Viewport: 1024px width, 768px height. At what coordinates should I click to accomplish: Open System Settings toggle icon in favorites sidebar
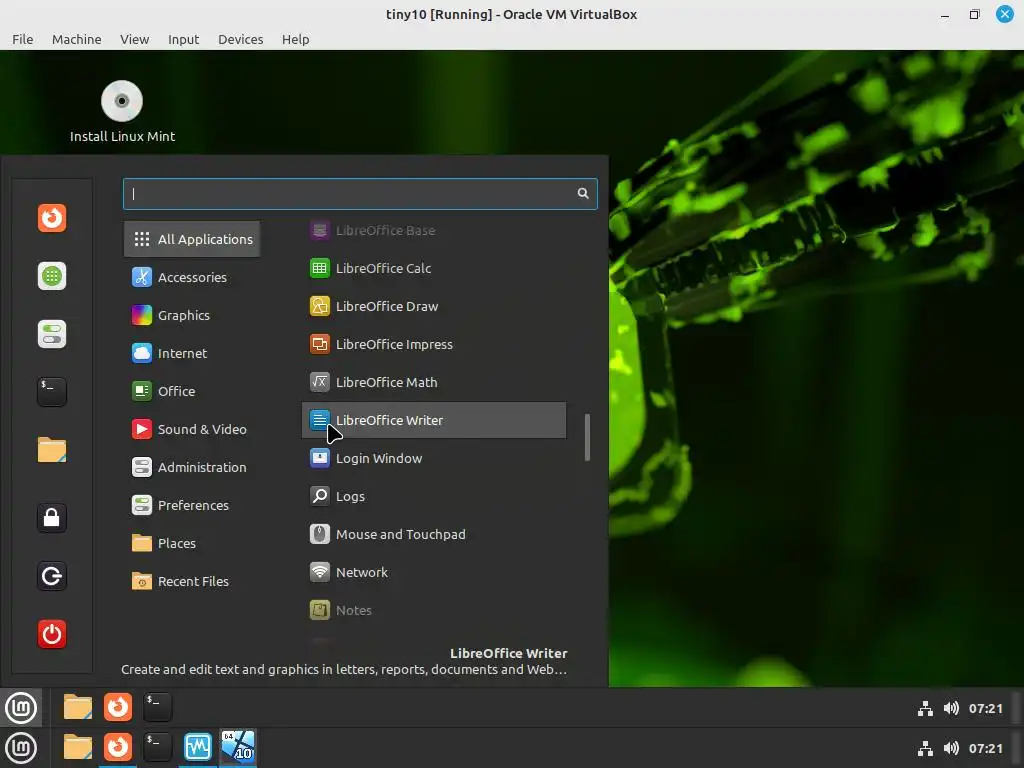(x=52, y=334)
